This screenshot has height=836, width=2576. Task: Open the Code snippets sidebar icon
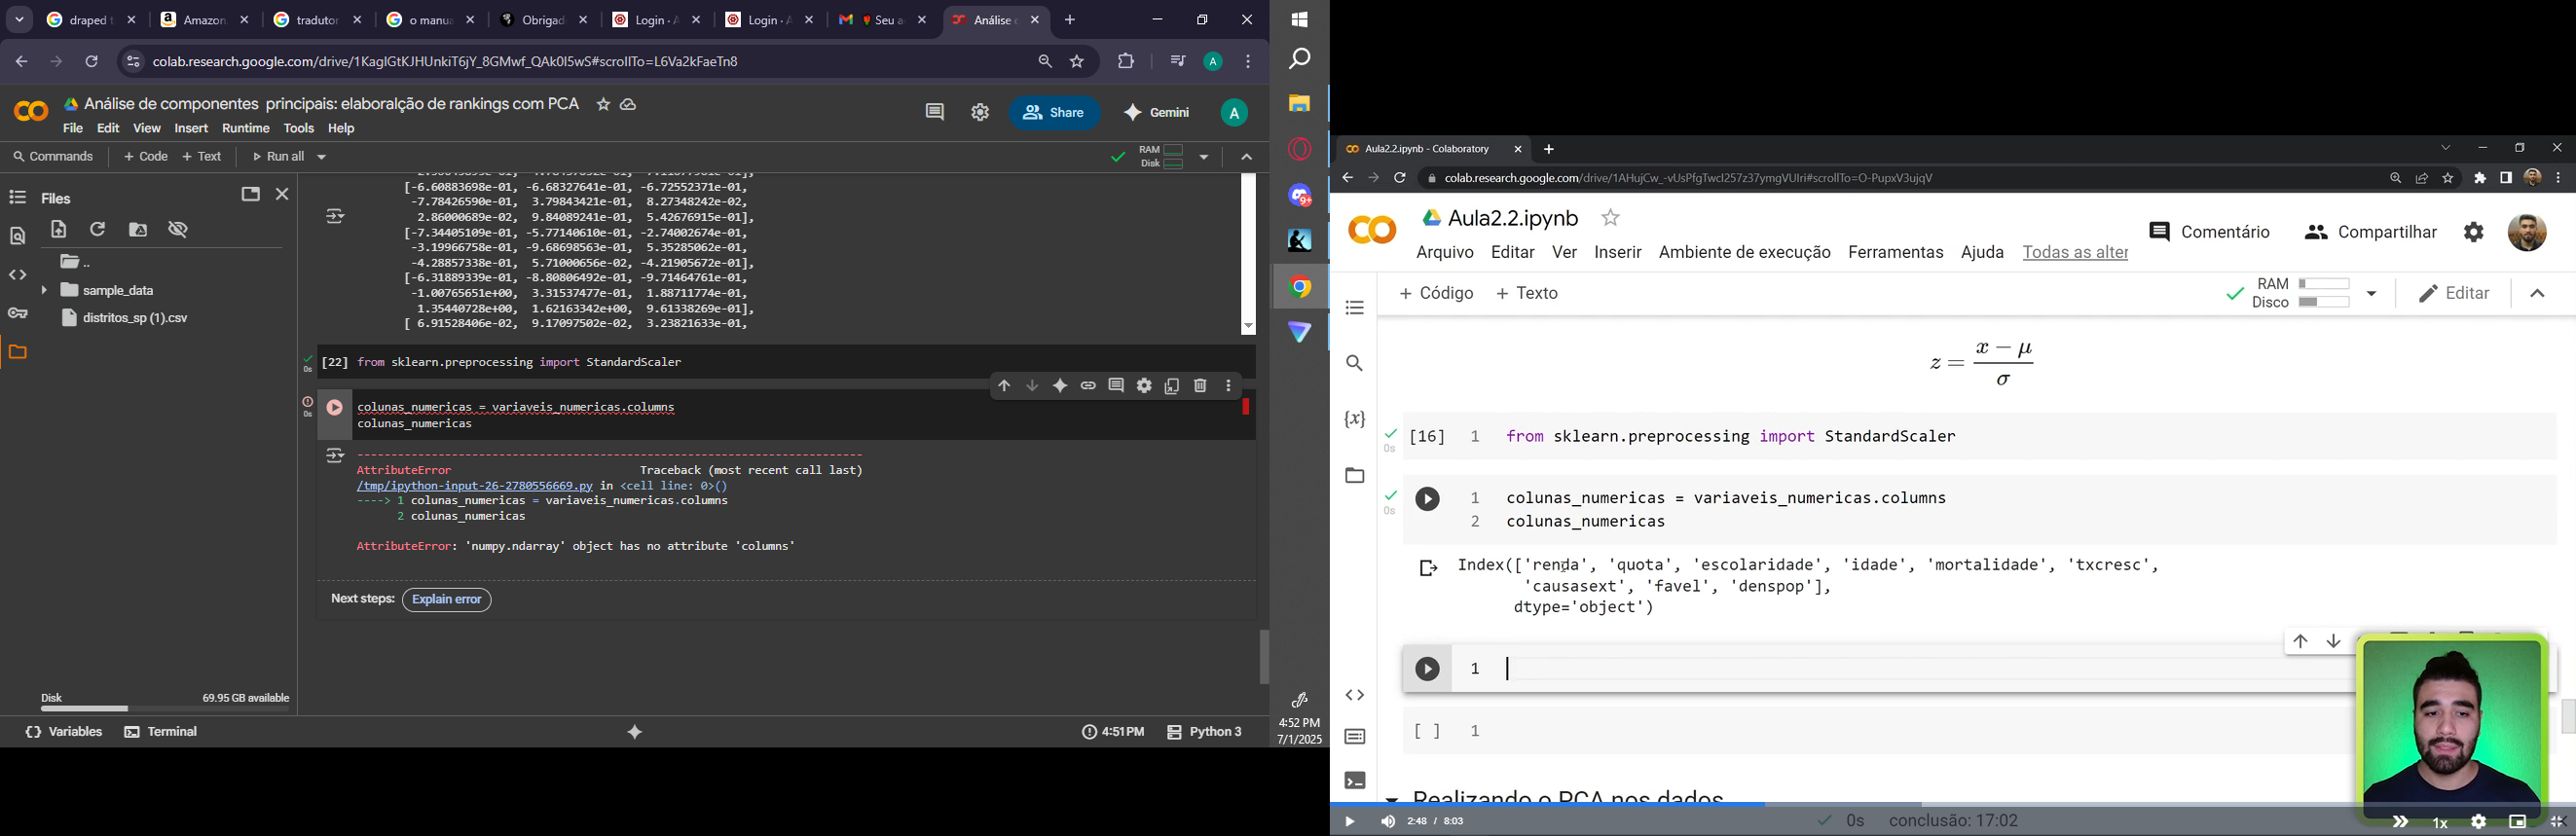(x=17, y=275)
